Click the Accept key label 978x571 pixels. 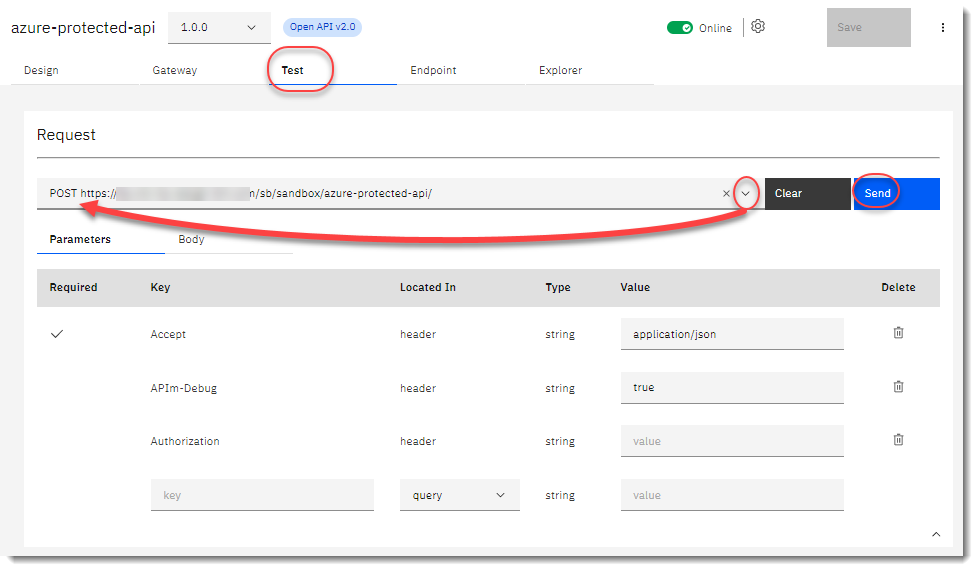pyautogui.click(x=168, y=334)
